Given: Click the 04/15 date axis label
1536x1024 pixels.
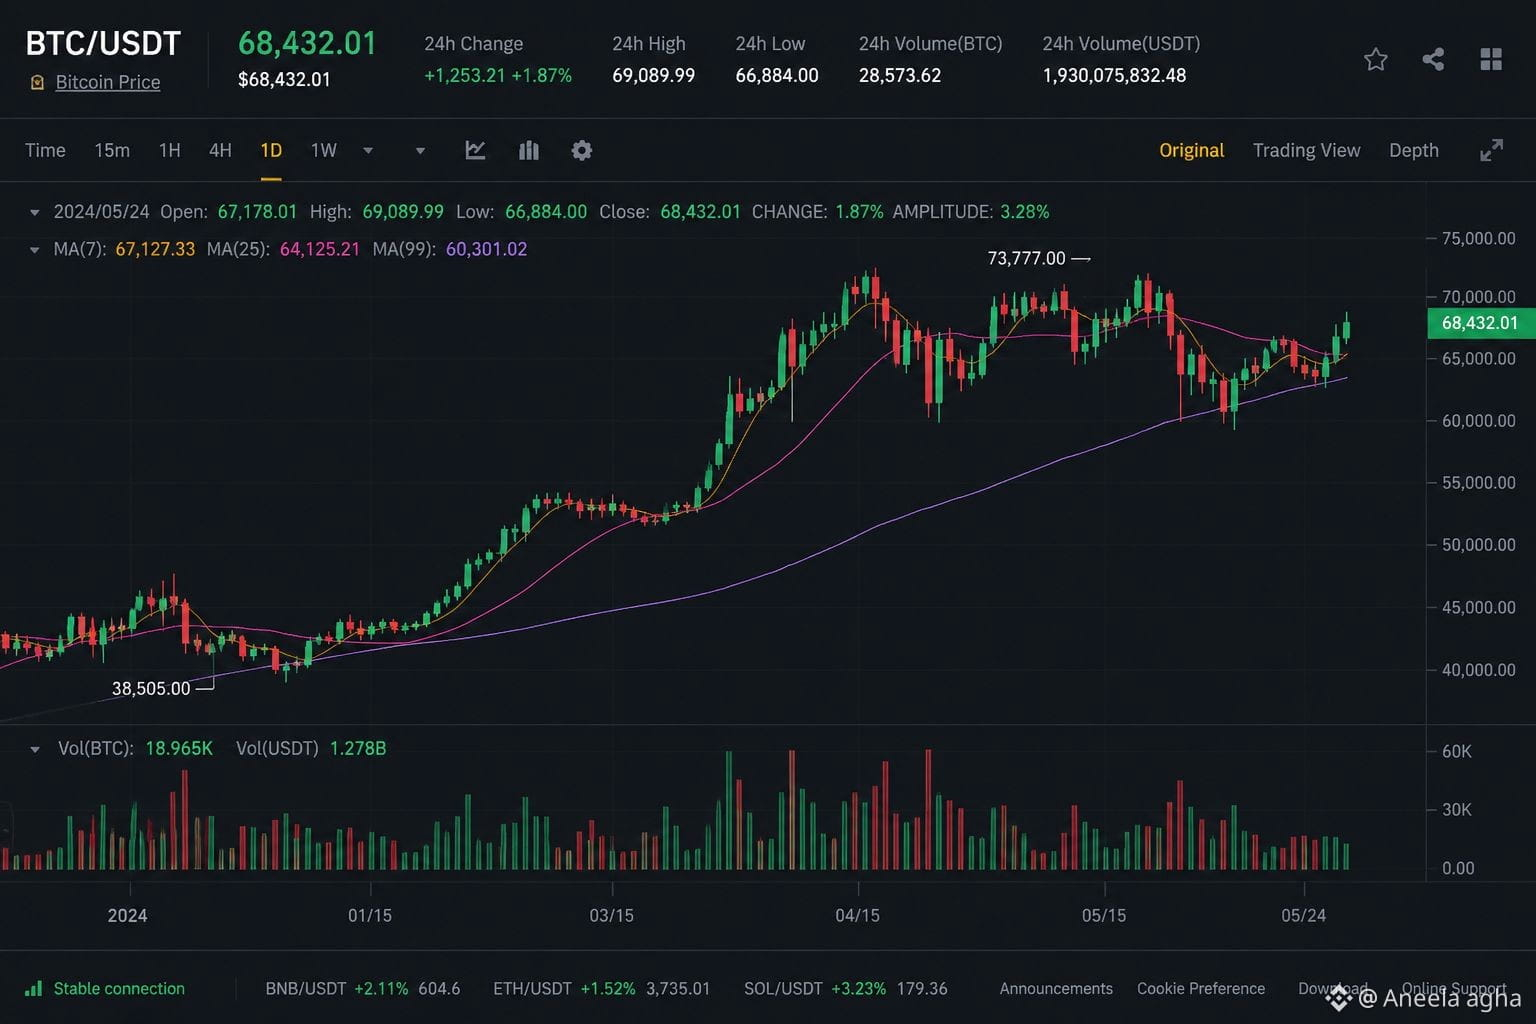Looking at the screenshot, I should tap(857, 915).
